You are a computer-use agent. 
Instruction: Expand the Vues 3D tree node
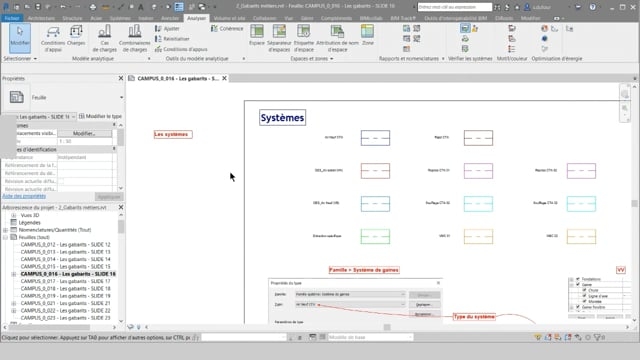pos(13,215)
